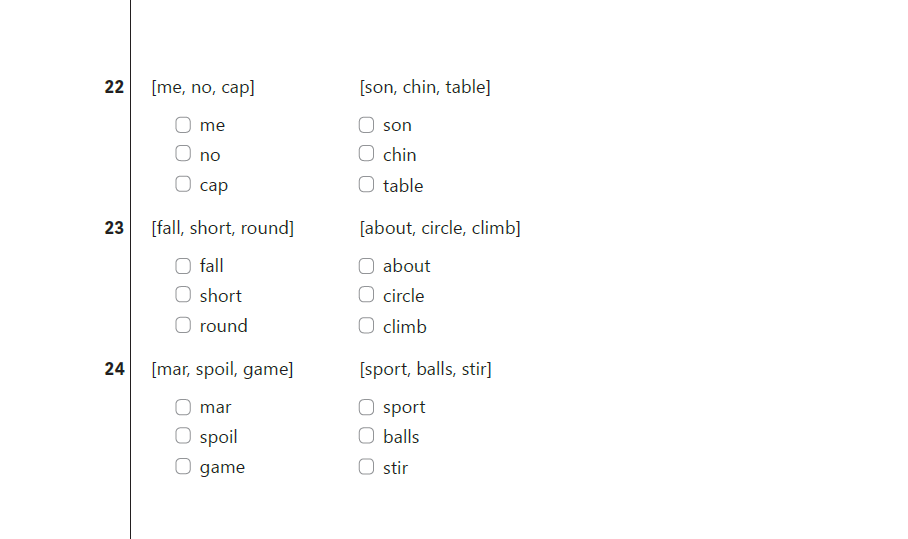
Task: Tick the 'spoil' checkbox
Action: [183, 436]
